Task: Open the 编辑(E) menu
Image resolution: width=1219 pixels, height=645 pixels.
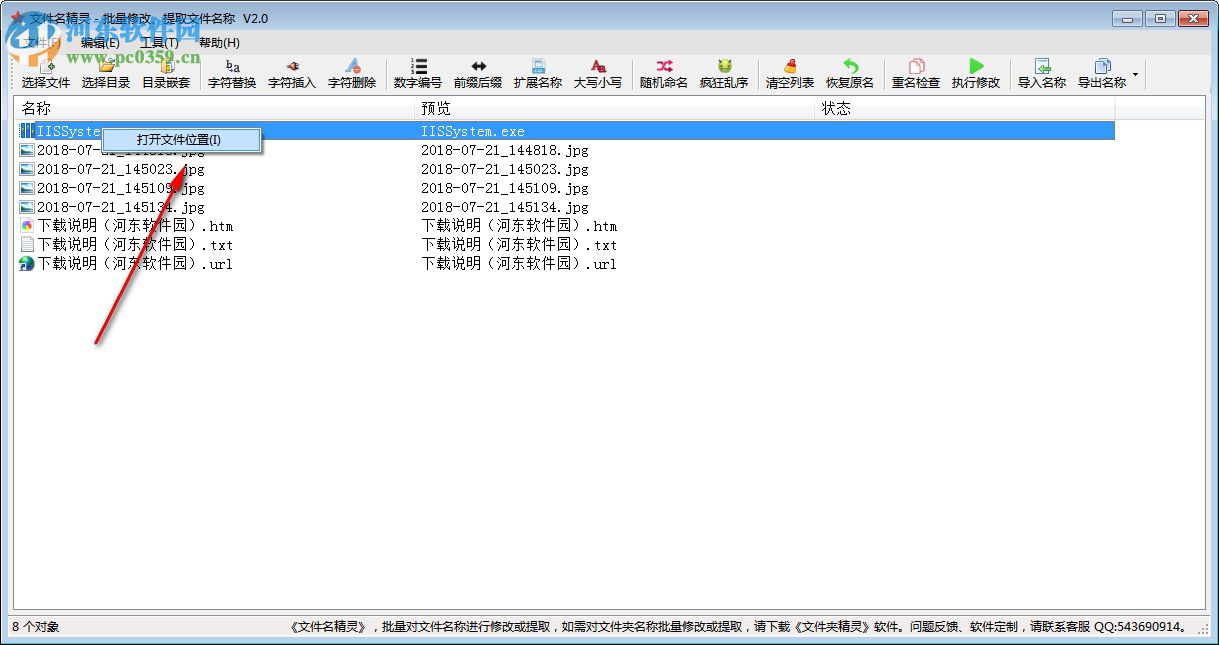Action: pyautogui.click(x=100, y=42)
